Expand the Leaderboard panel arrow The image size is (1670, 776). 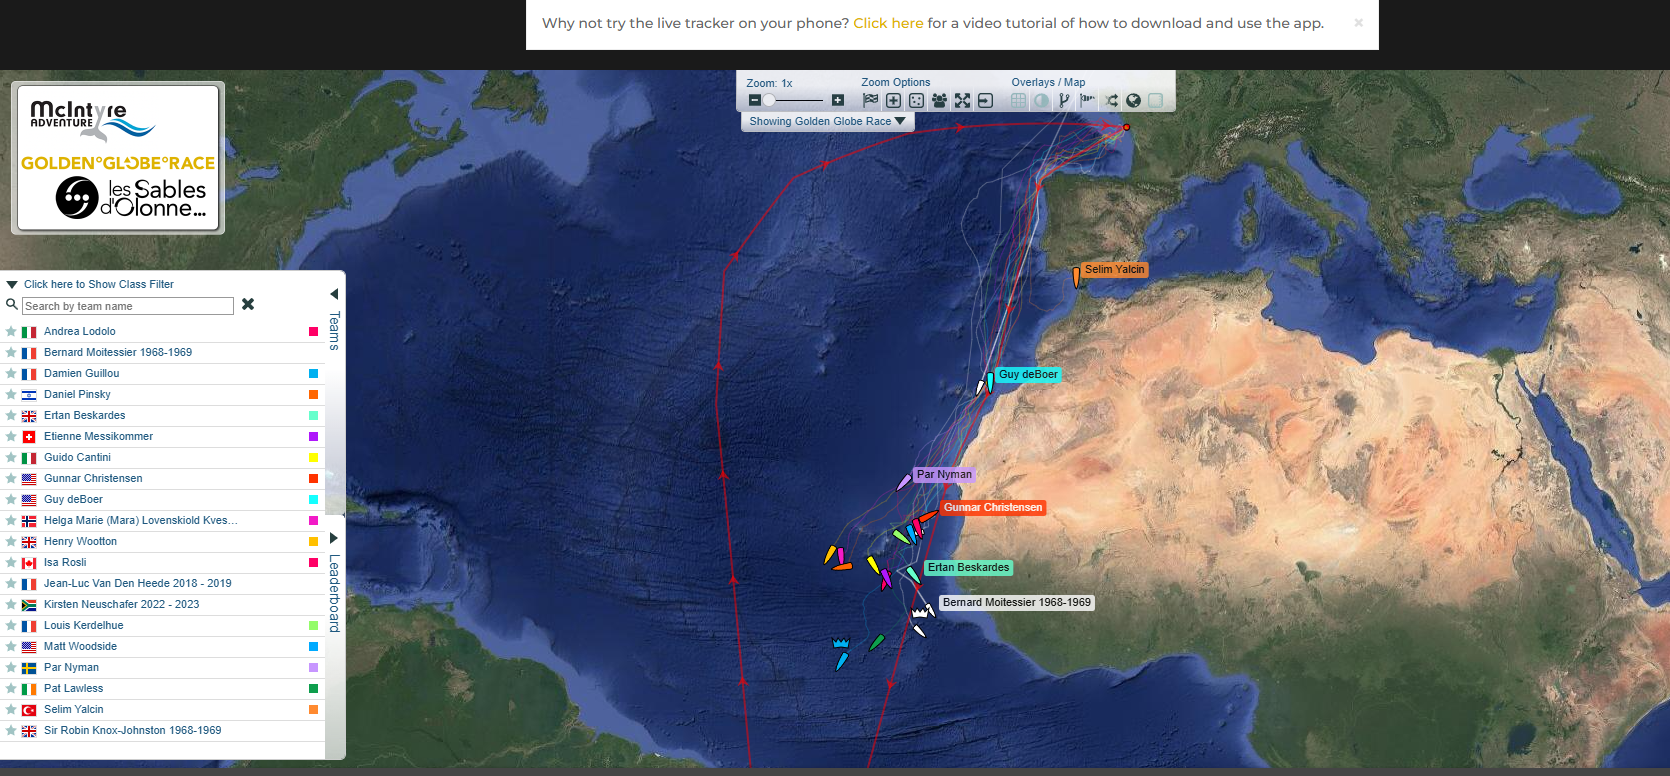point(334,538)
